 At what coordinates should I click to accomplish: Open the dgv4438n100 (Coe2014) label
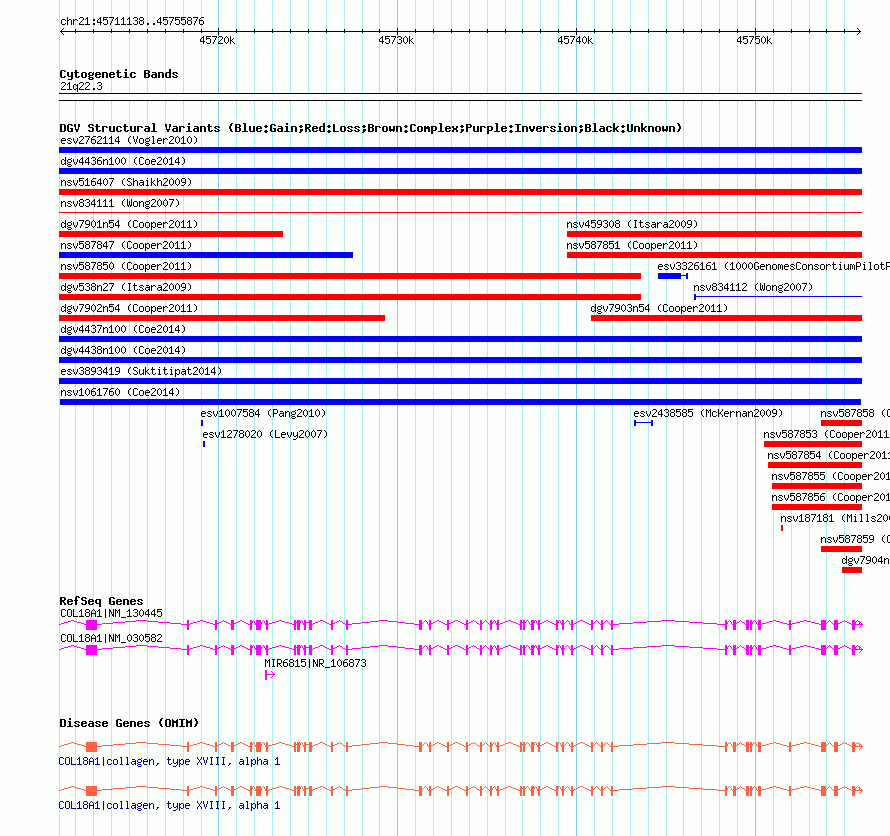123,350
